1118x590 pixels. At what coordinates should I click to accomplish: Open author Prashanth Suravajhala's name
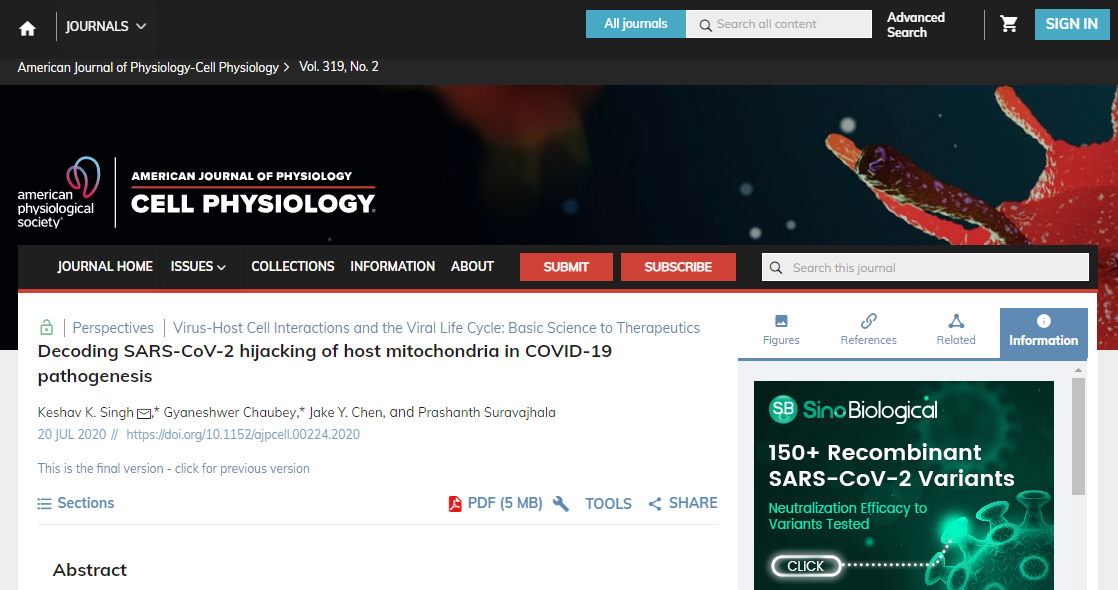pyautogui.click(x=486, y=412)
